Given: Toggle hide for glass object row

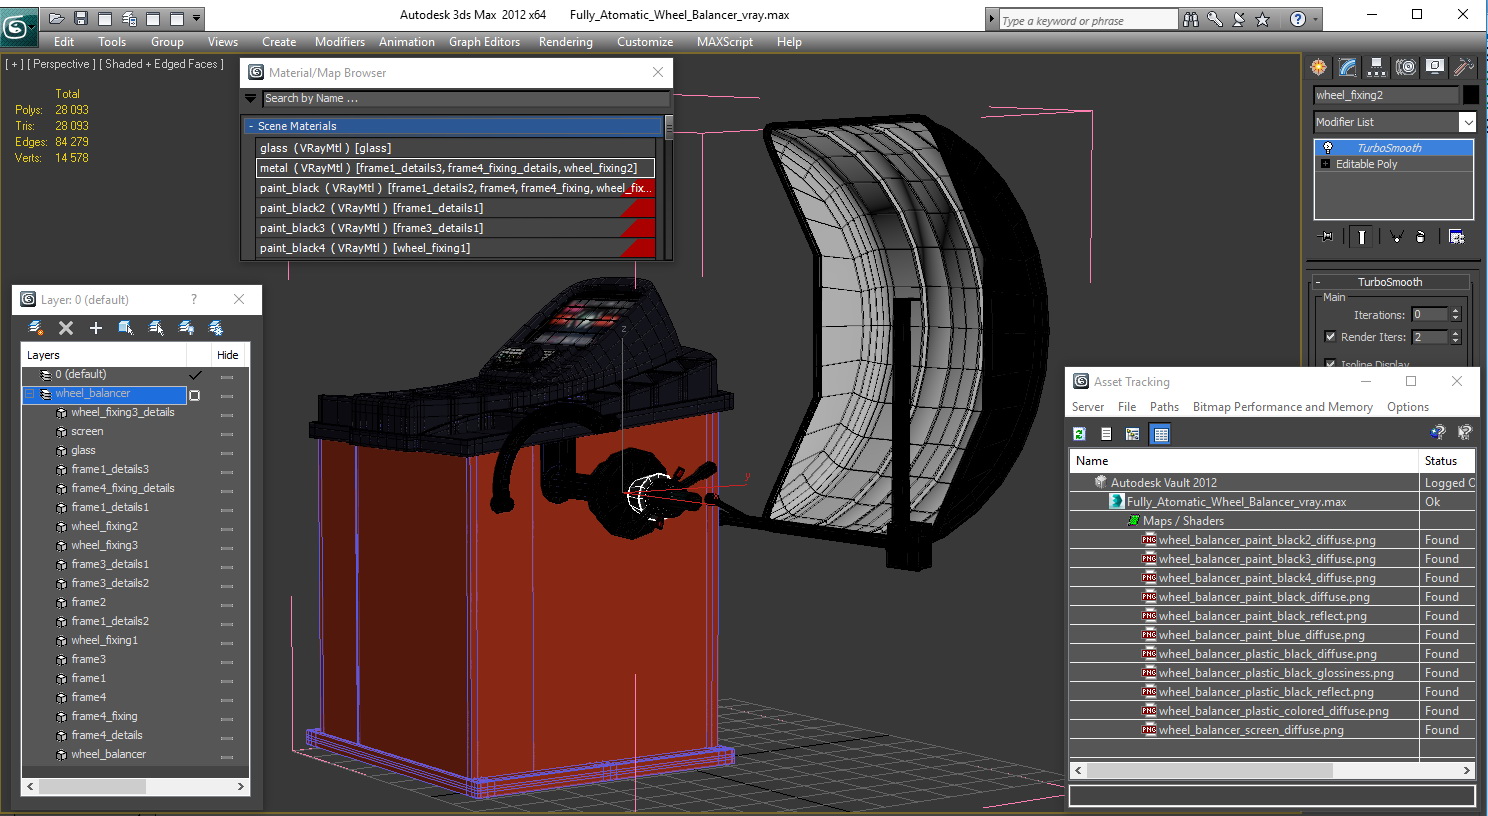Looking at the screenshot, I should coord(227,452).
